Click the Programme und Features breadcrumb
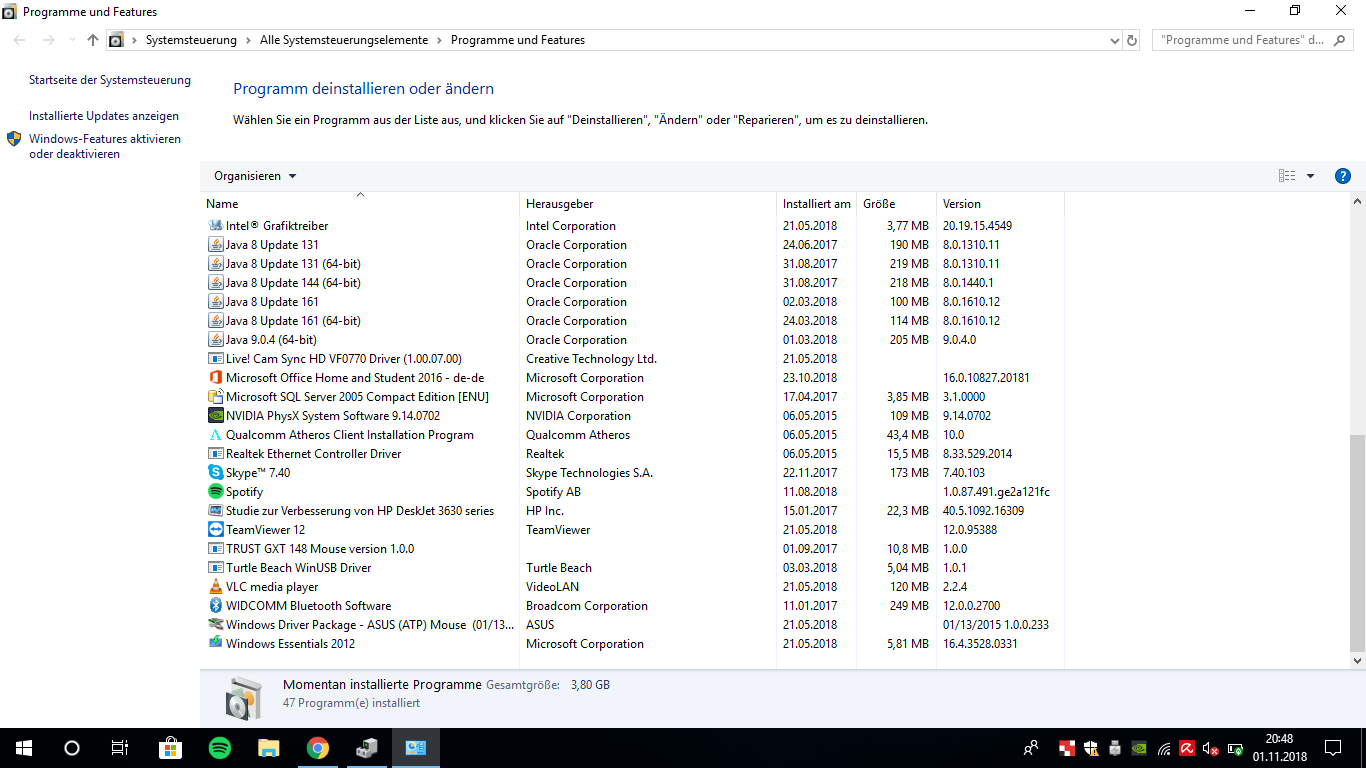 518,40
